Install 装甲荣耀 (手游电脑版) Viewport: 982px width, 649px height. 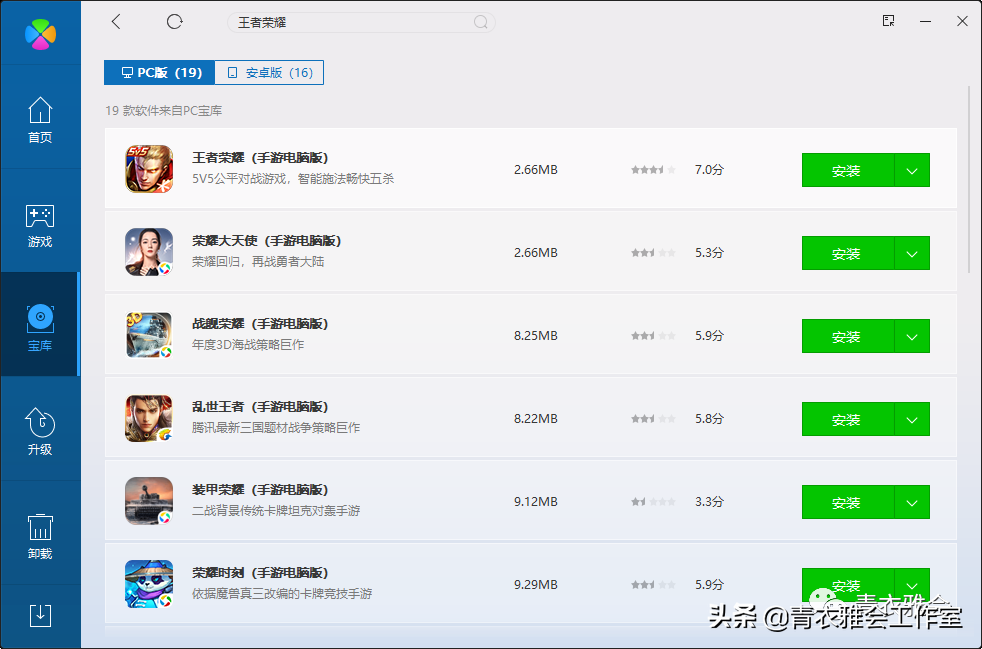[x=847, y=502]
